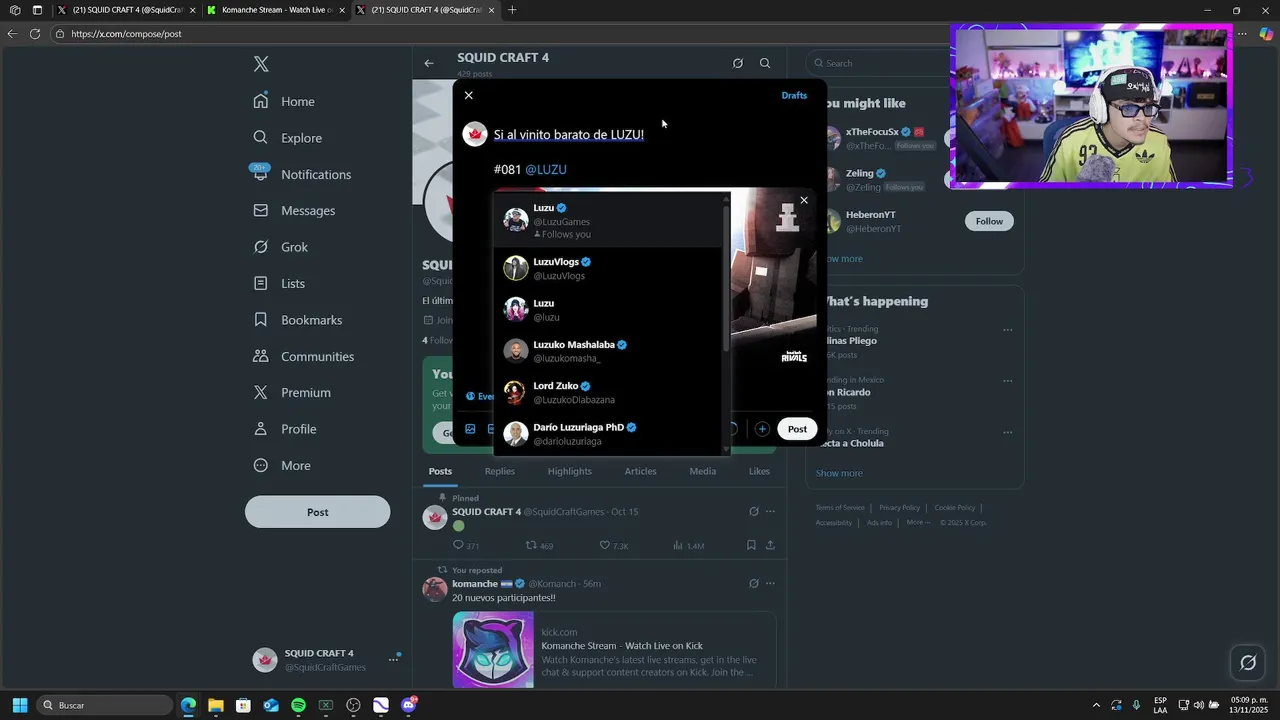
Task: Open Spotify from the taskbar
Action: [298, 705]
